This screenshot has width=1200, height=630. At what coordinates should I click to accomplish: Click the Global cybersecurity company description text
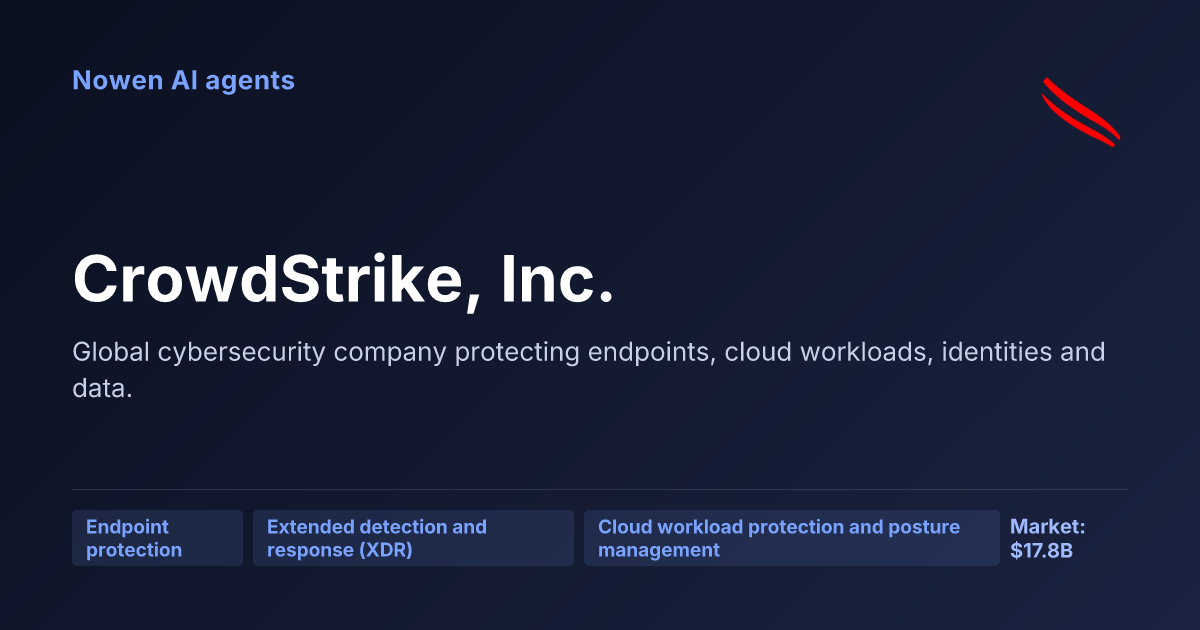(x=589, y=370)
